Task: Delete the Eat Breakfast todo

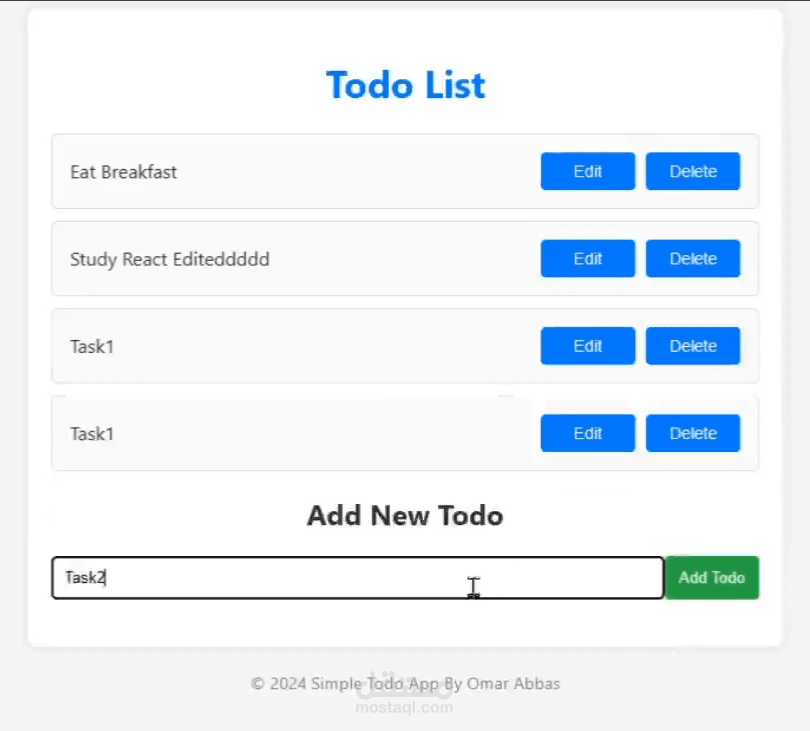Action: (692, 171)
